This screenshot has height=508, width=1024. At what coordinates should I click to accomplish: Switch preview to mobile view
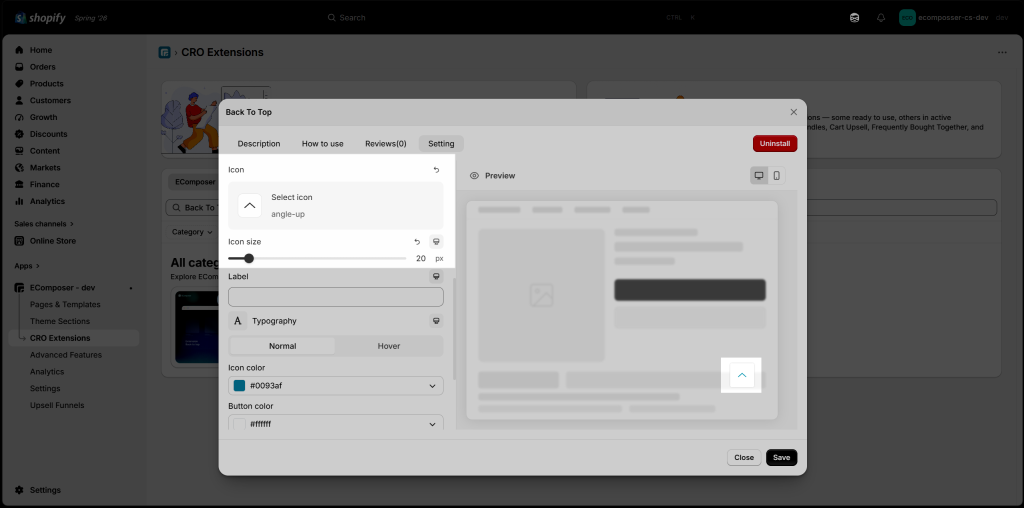tap(776, 176)
